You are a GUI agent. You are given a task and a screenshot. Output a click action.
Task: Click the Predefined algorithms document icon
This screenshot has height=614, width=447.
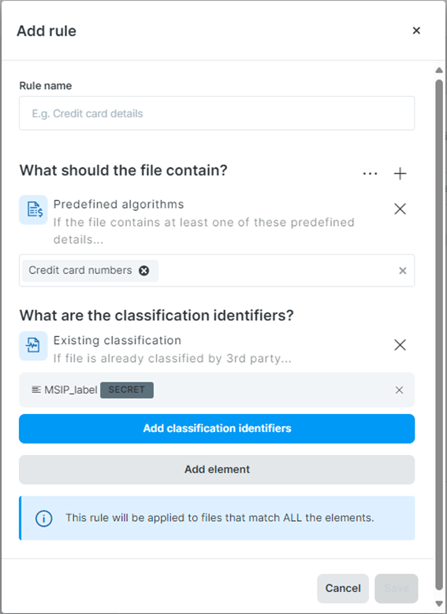(x=34, y=209)
